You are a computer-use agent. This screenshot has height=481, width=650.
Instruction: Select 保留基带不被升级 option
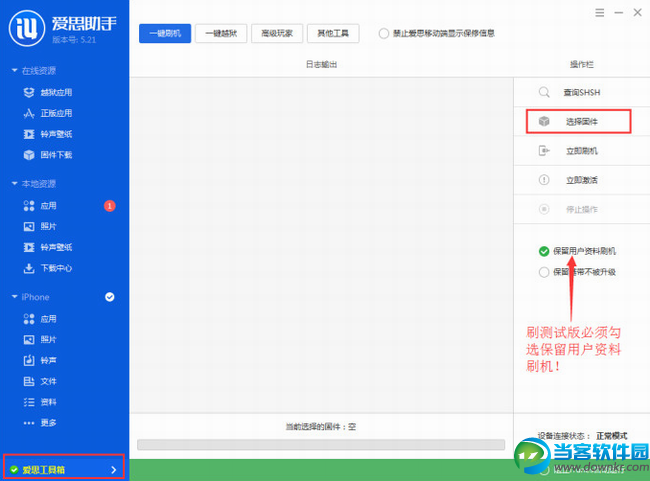tap(577, 272)
